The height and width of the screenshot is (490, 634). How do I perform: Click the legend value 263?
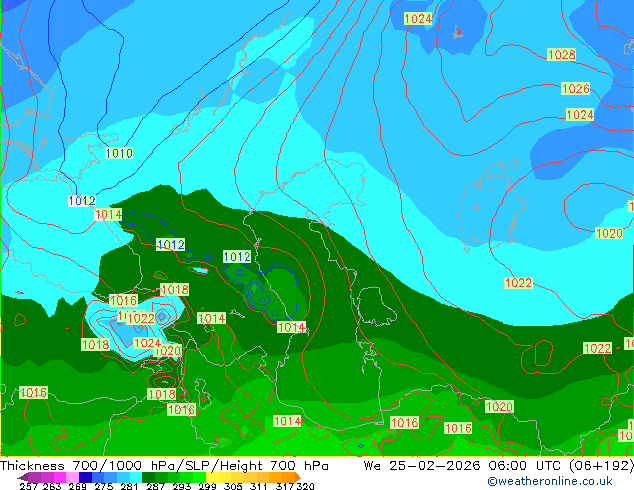[52, 486]
